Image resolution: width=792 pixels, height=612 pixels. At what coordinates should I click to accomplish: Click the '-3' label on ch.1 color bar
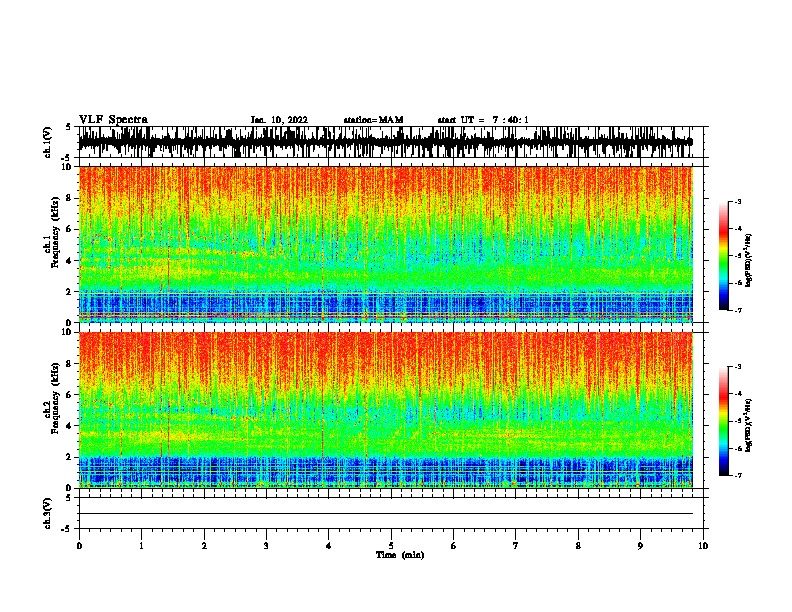pyautogui.click(x=738, y=201)
